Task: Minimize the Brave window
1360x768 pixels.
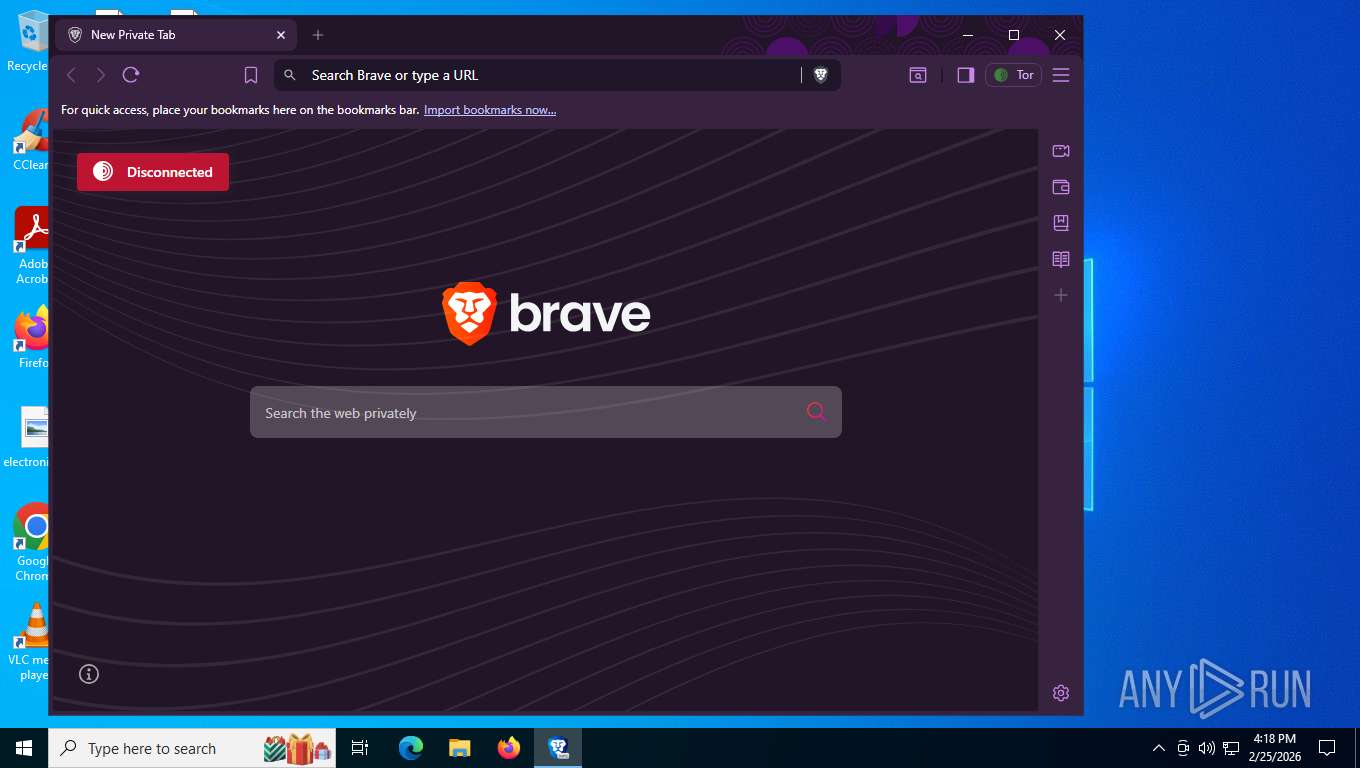Action: click(968, 35)
